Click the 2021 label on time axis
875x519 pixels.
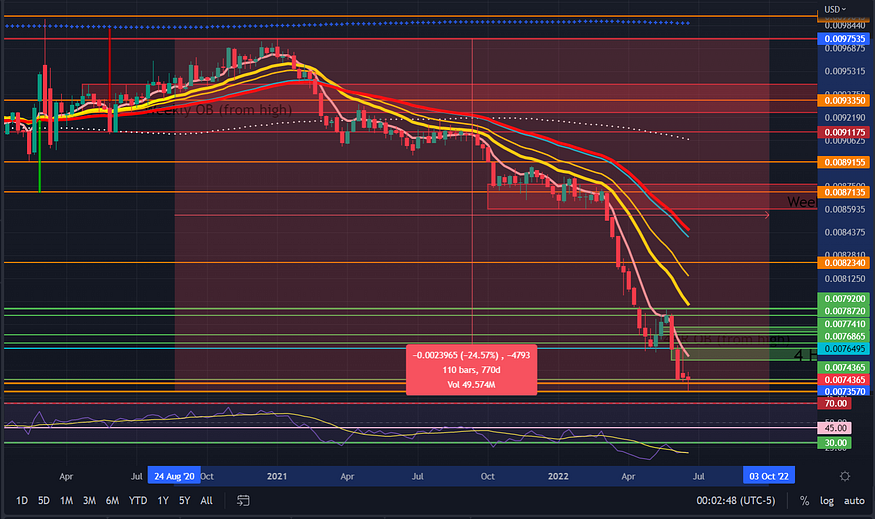(277, 476)
